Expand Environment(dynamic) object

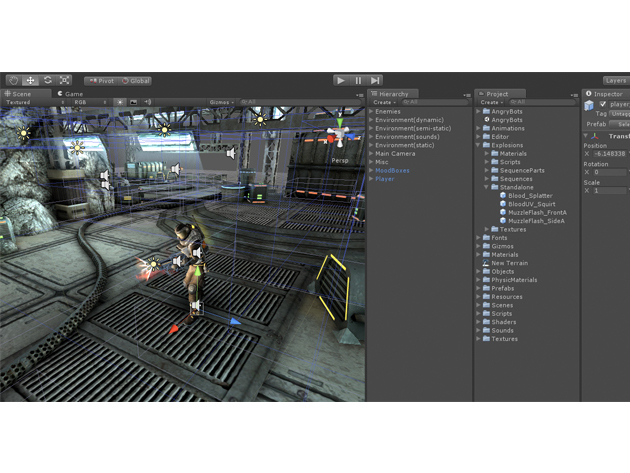pos(371,120)
